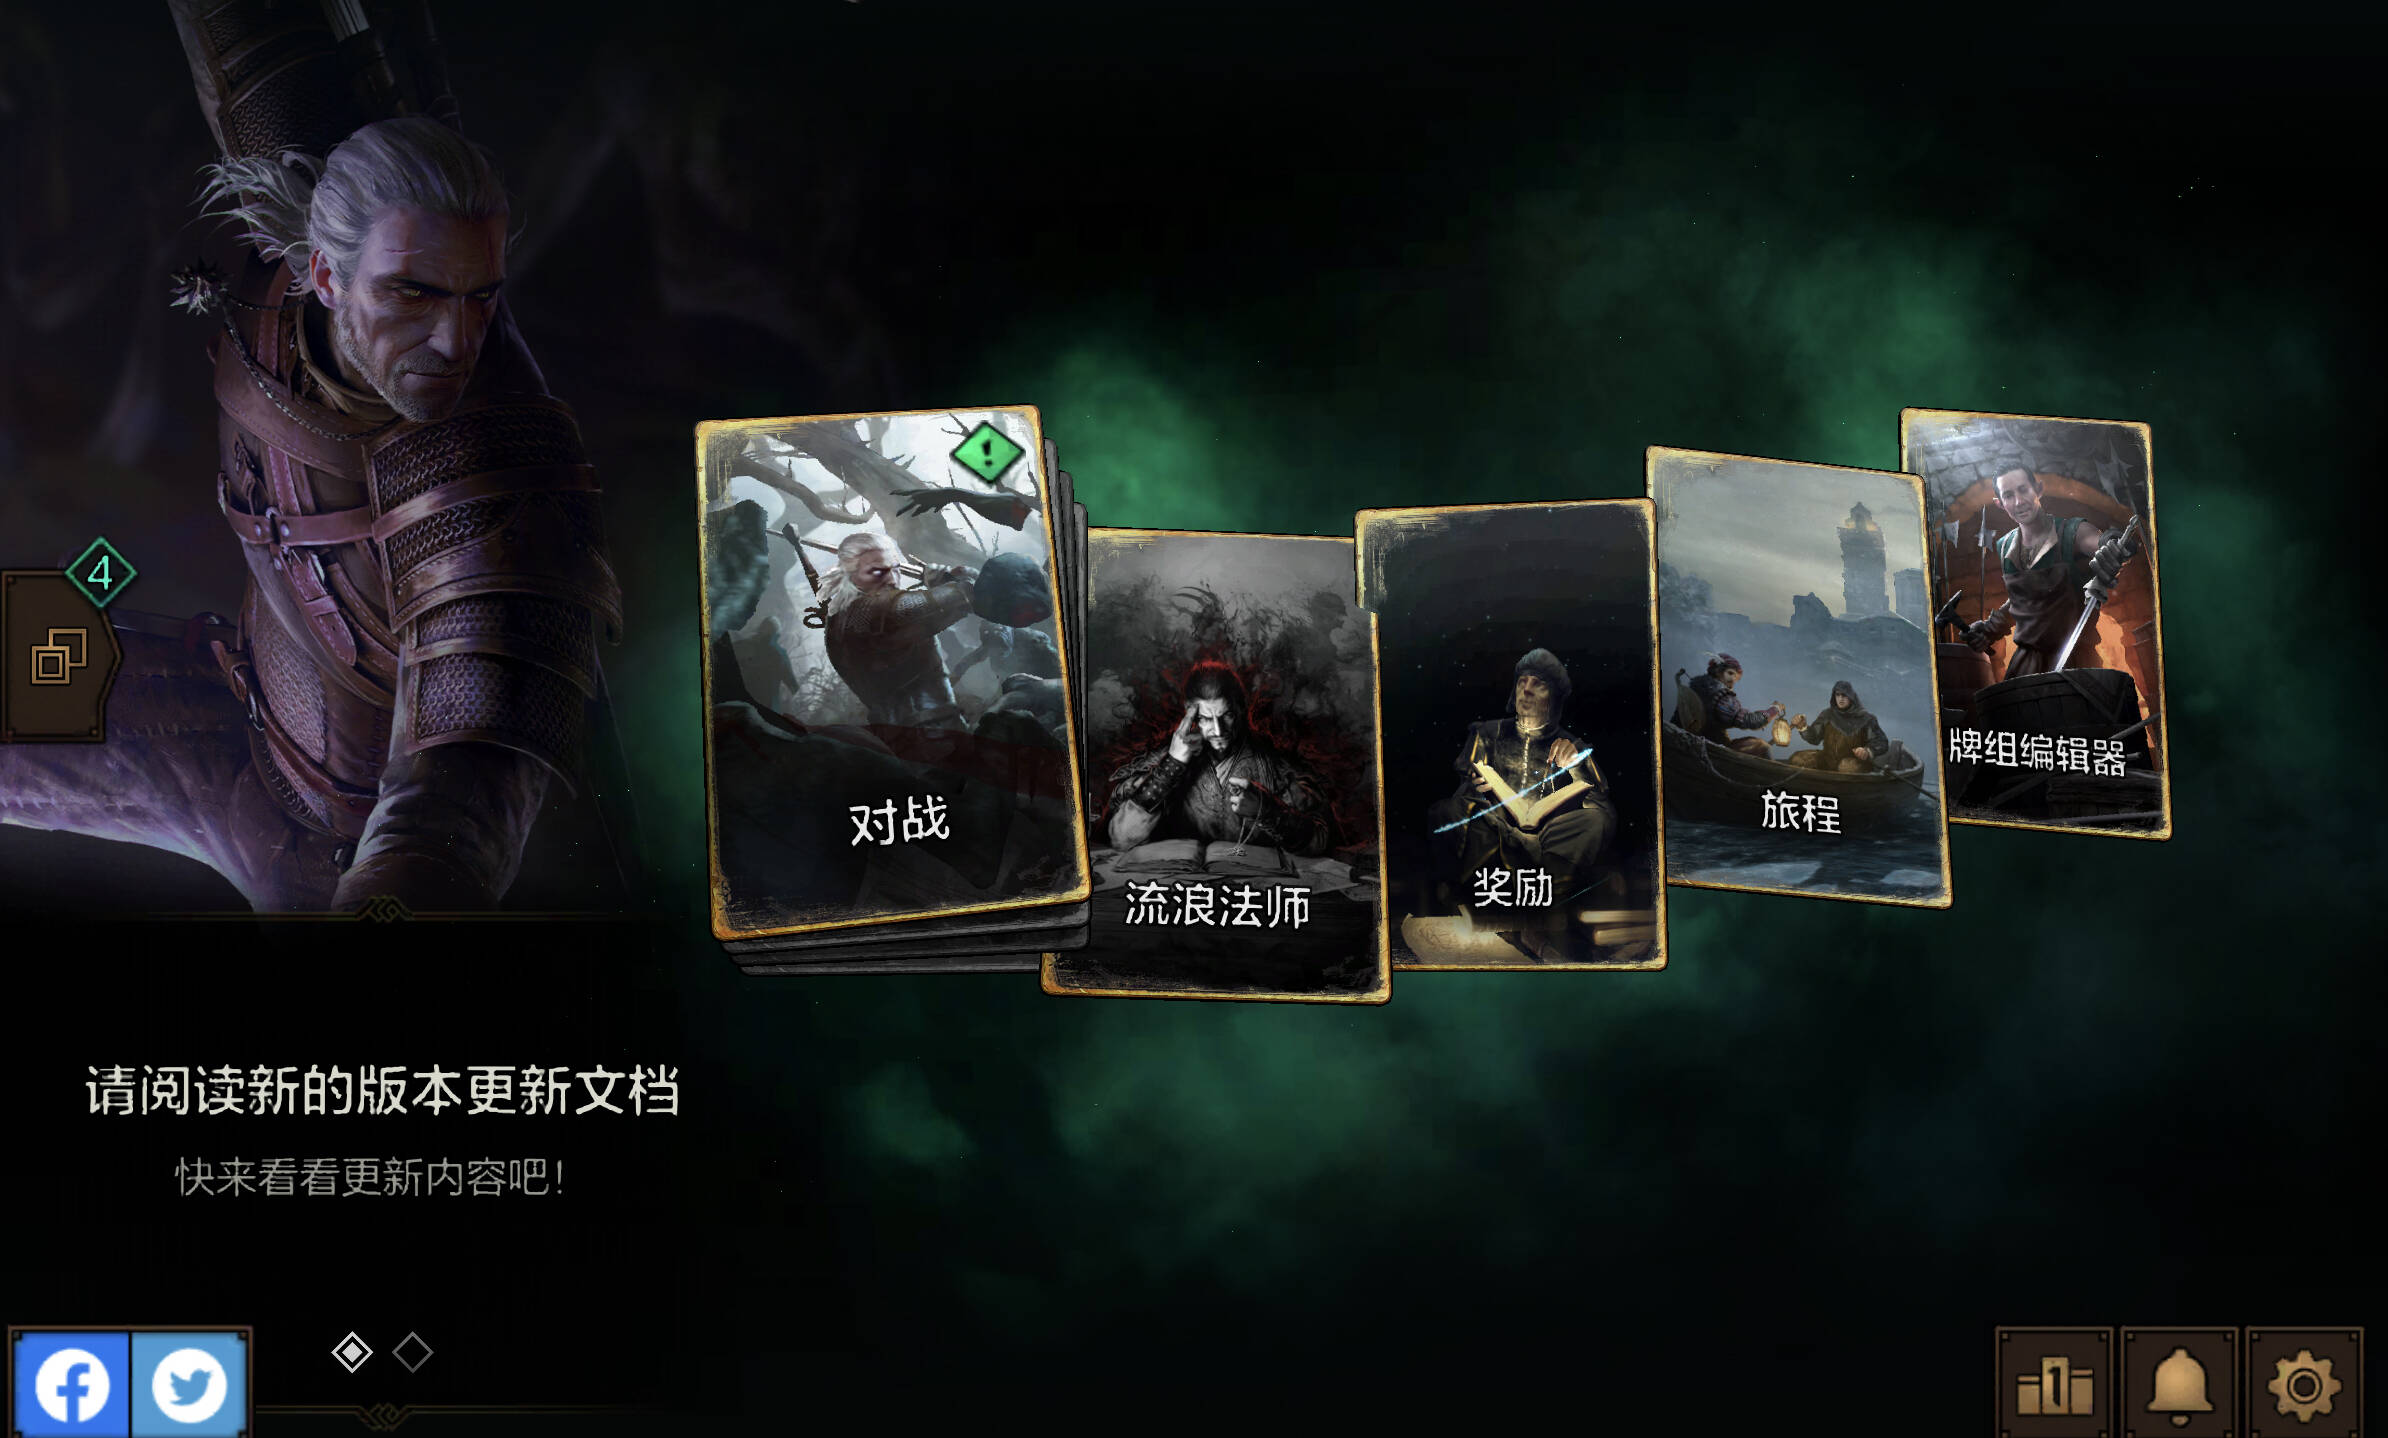Open the 奖励 card
This screenshot has width=2388, height=1438.
click(x=1510, y=735)
